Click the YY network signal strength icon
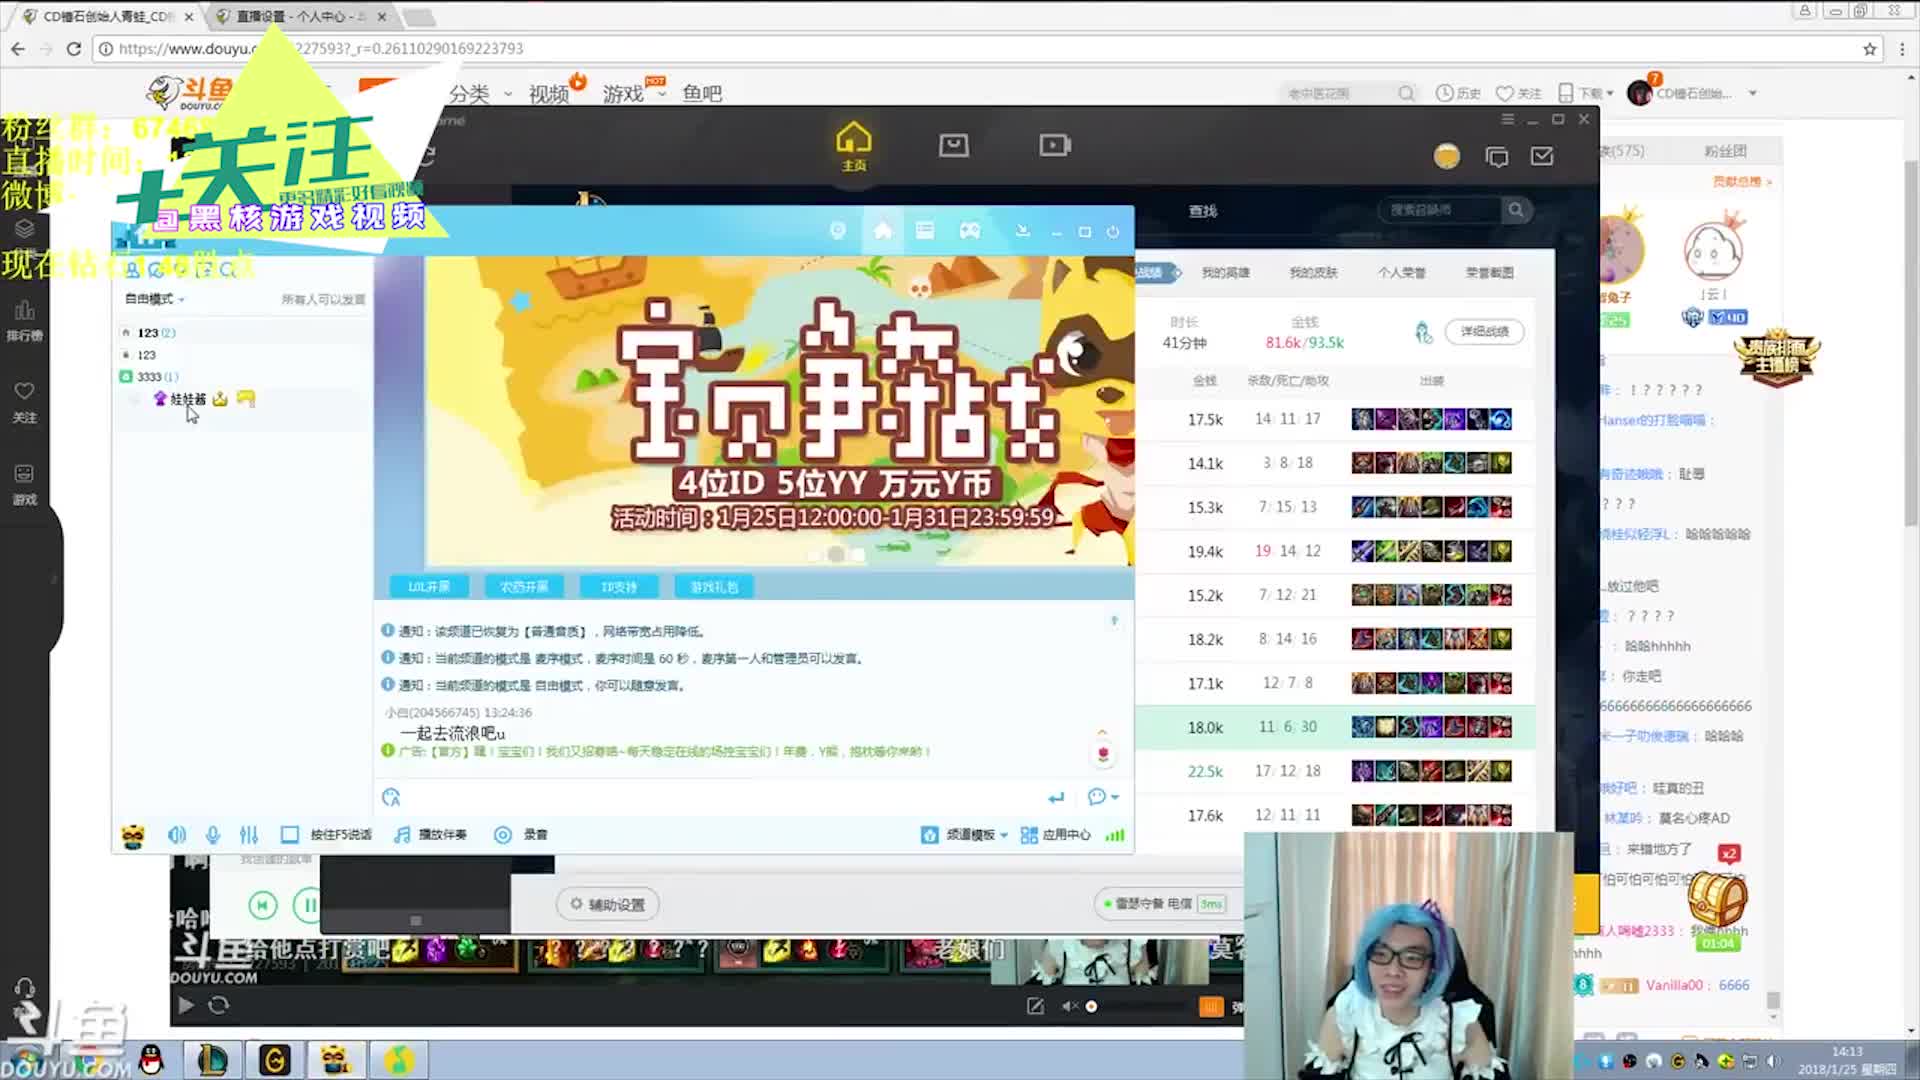1920x1080 pixels. (1115, 835)
